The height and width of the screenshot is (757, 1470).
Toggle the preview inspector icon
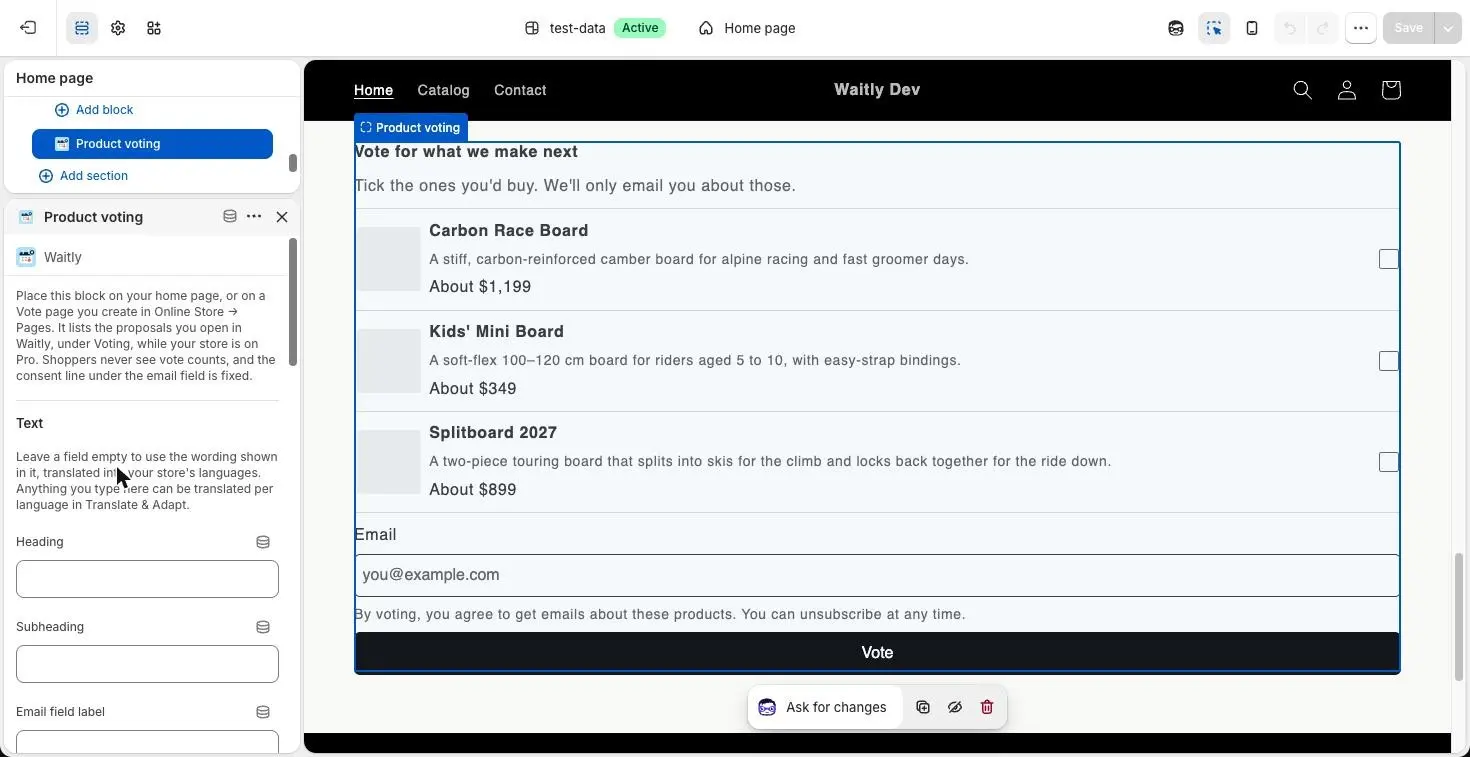click(1214, 28)
